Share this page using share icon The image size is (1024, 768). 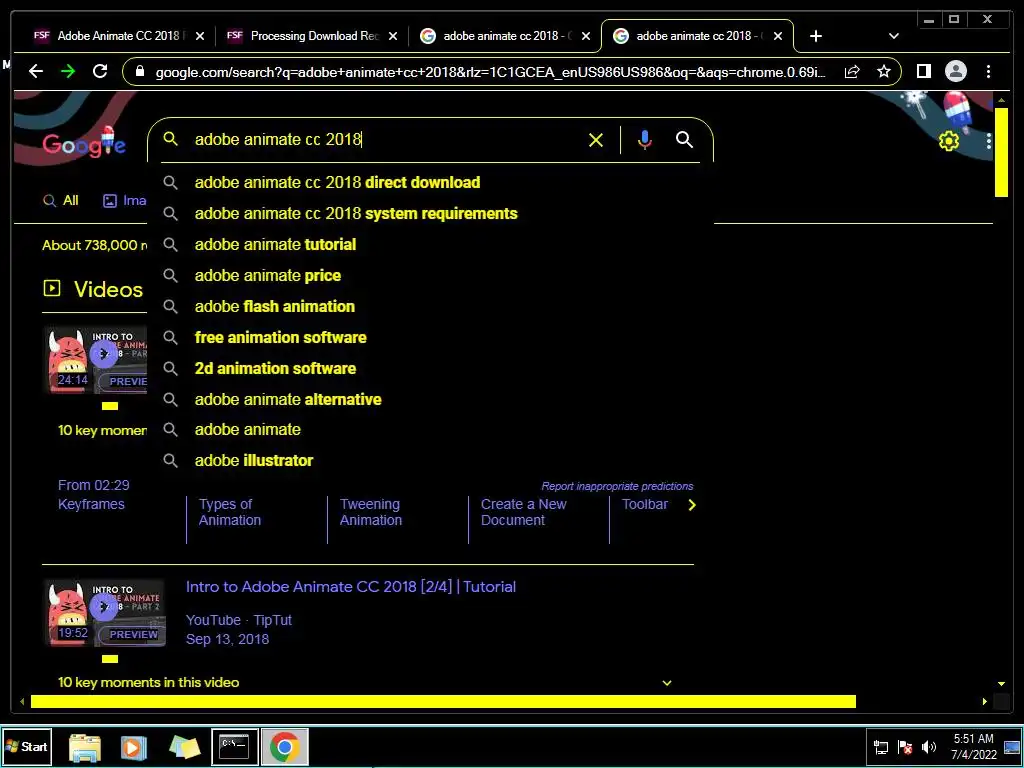pos(852,71)
